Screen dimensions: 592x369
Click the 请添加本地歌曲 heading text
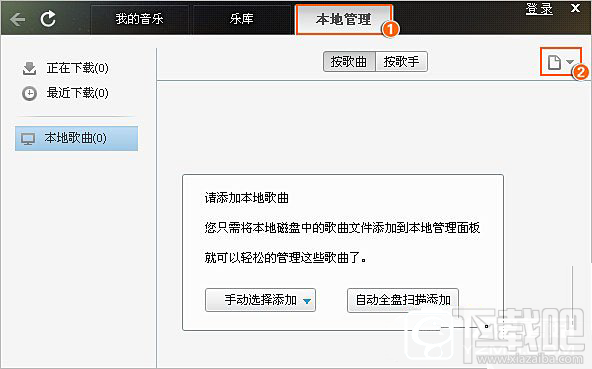pyautogui.click(x=247, y=198)
